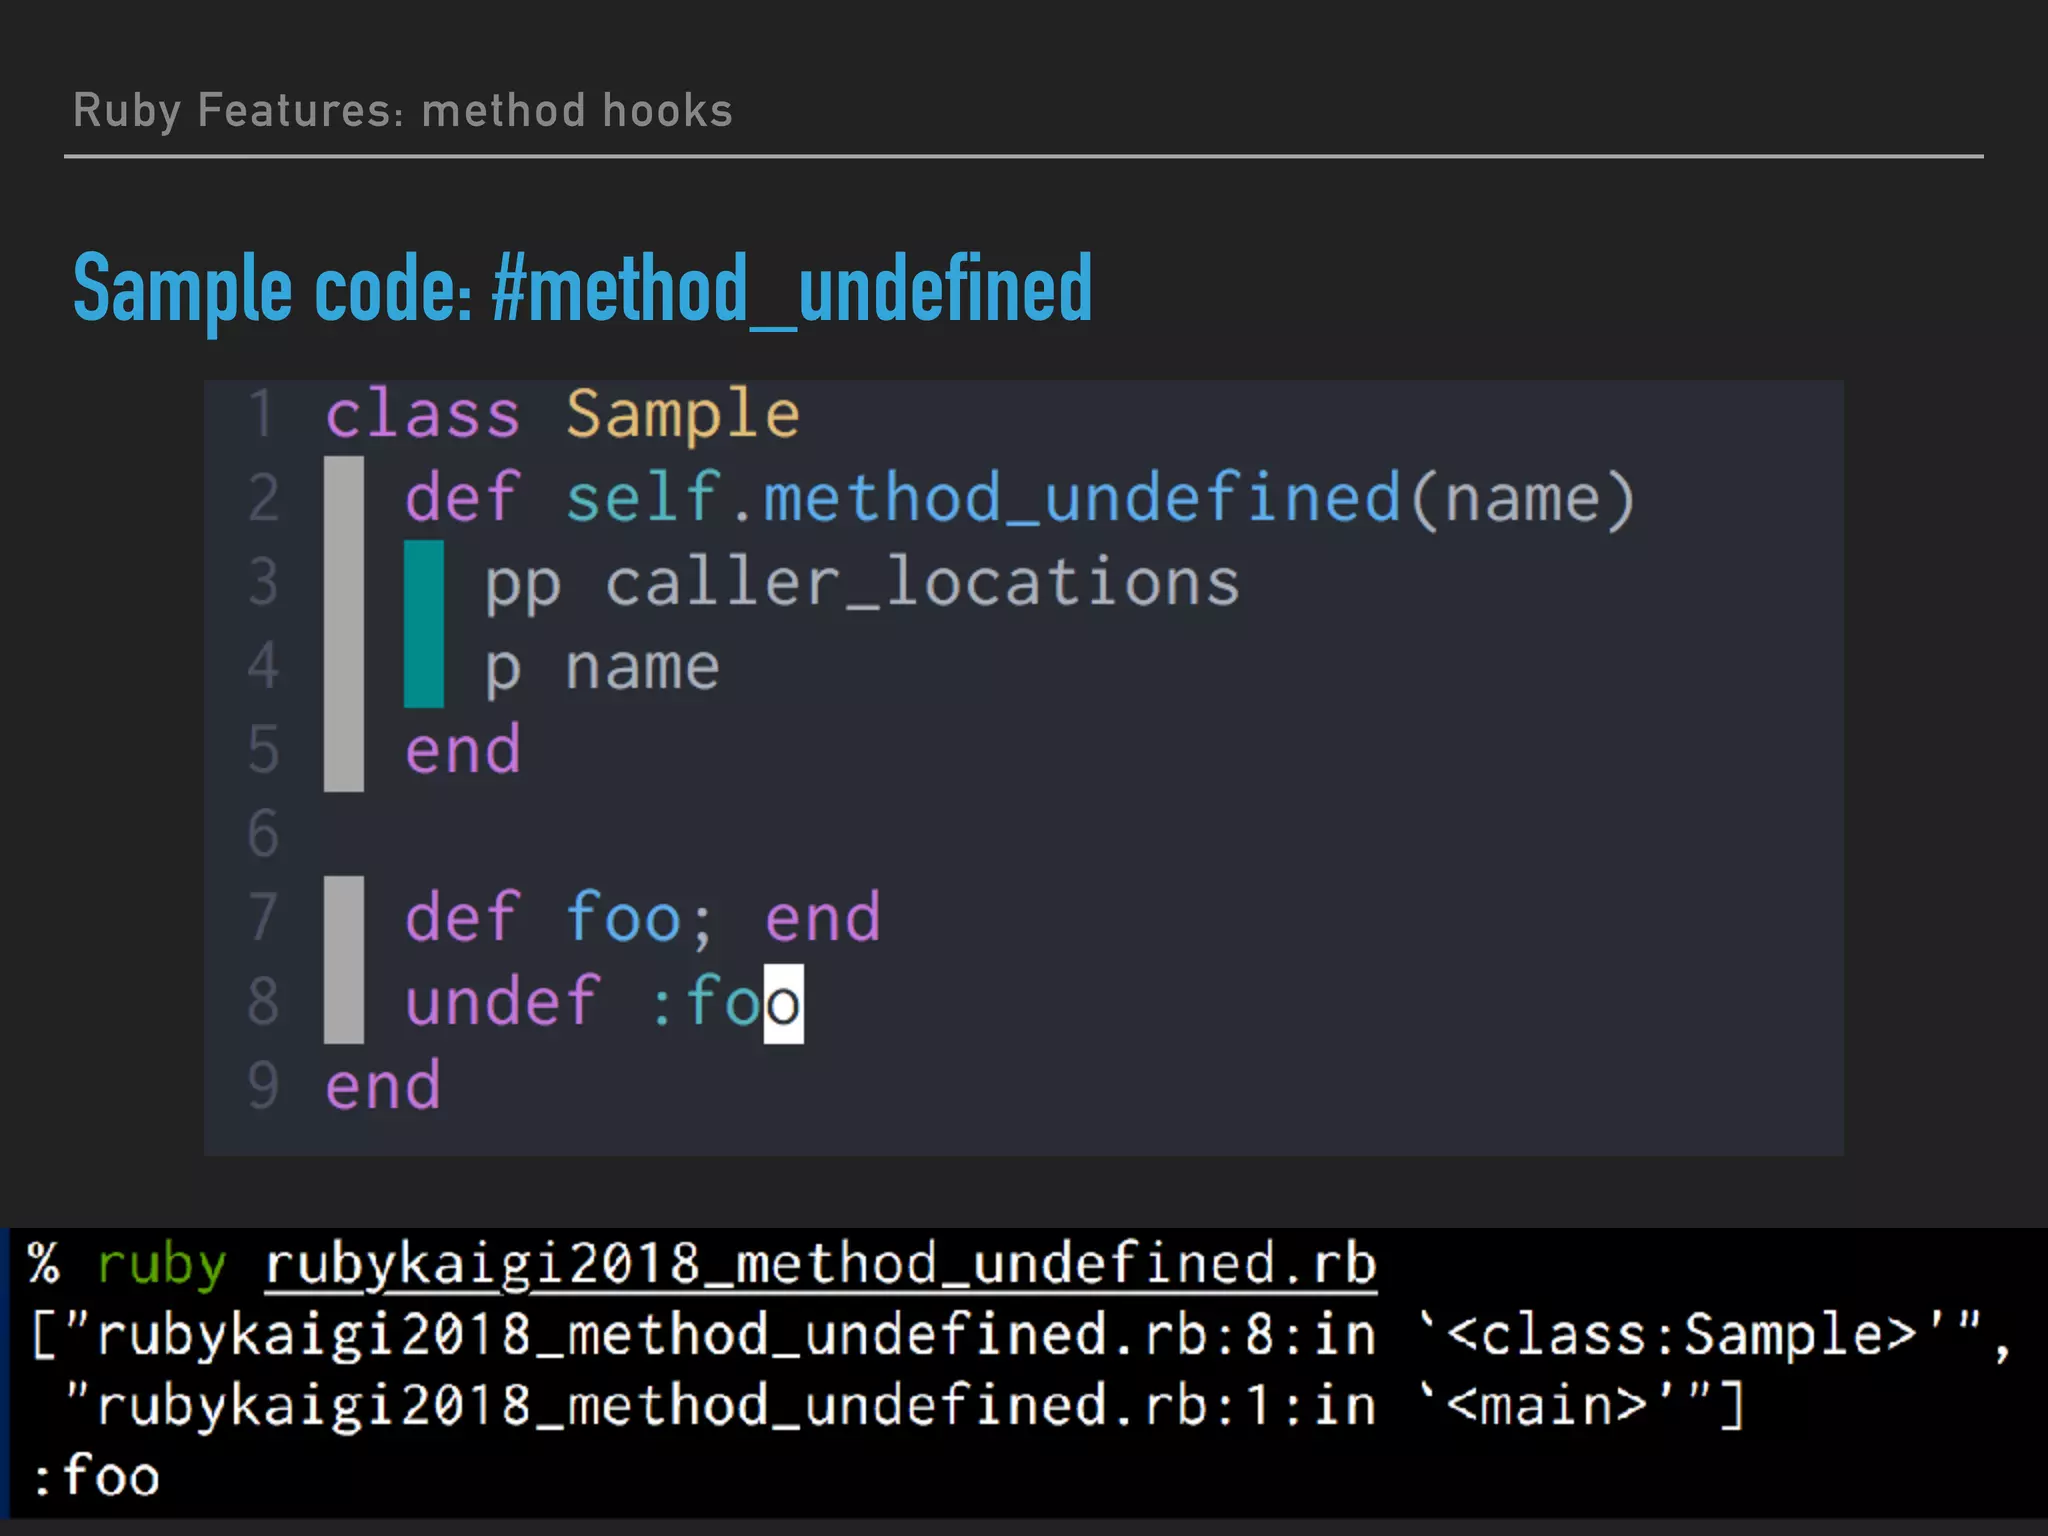This screenshot has height=1536, width=2048.
Task: Click the teal indent guide block
Action: pyautogui.click(x=423, y=624)
